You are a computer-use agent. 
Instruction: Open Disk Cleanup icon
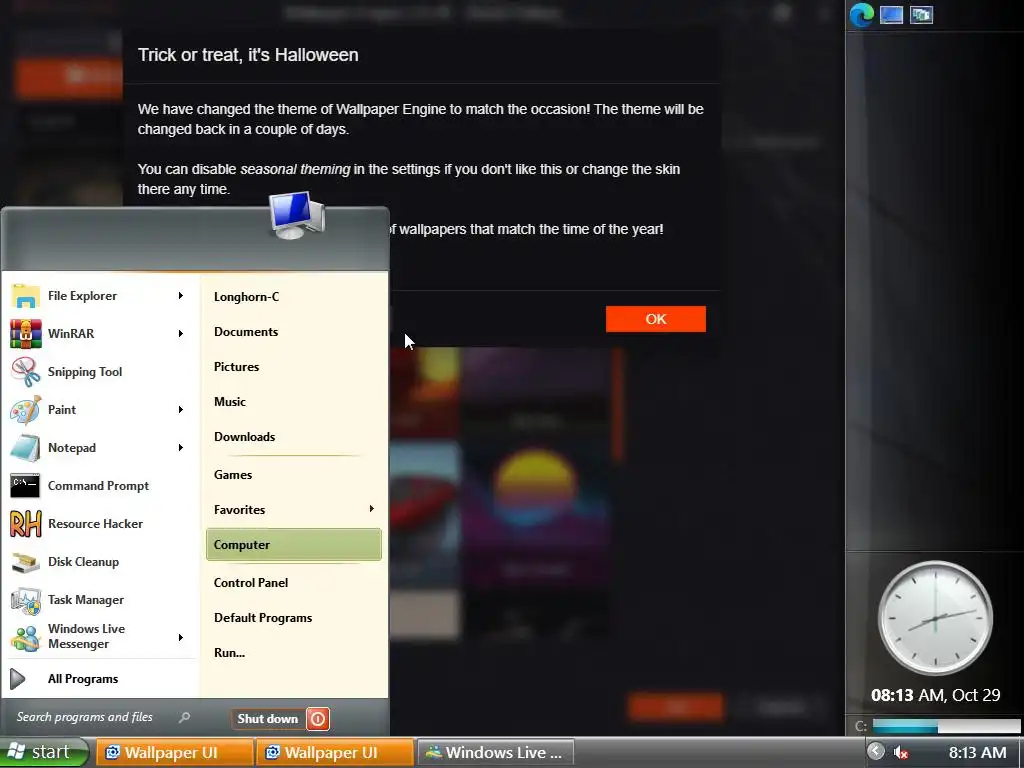pos(25,562)
